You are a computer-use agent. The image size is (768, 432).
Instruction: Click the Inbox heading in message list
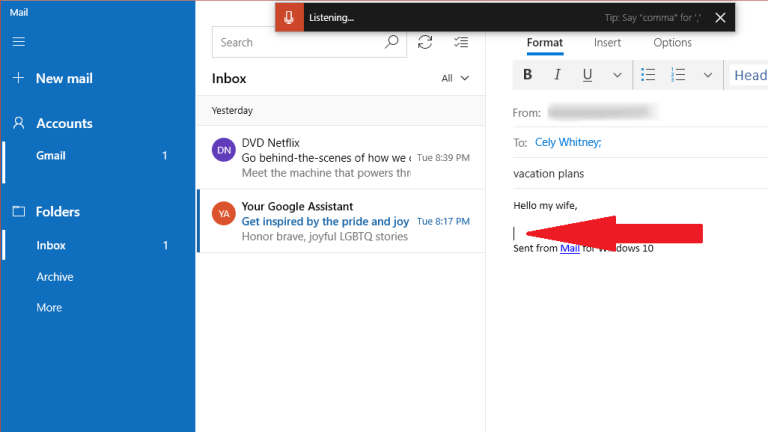click(x=229, y=78)
